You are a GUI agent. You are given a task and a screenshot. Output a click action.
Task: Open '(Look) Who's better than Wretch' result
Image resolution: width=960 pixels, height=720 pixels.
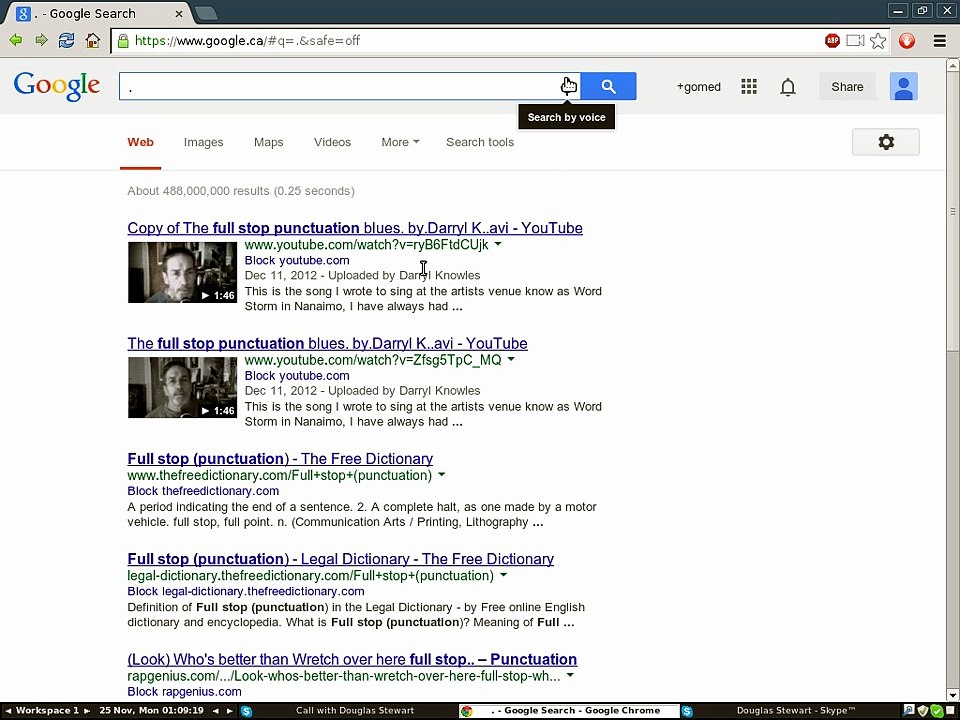[352, 659]
